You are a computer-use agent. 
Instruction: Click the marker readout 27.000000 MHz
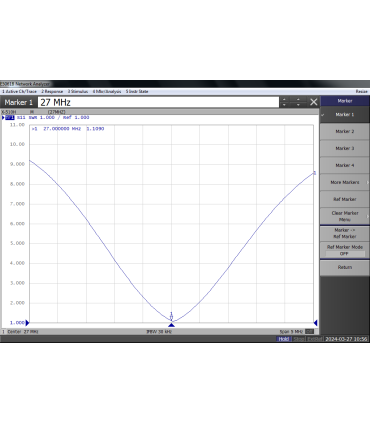point(62,129)
